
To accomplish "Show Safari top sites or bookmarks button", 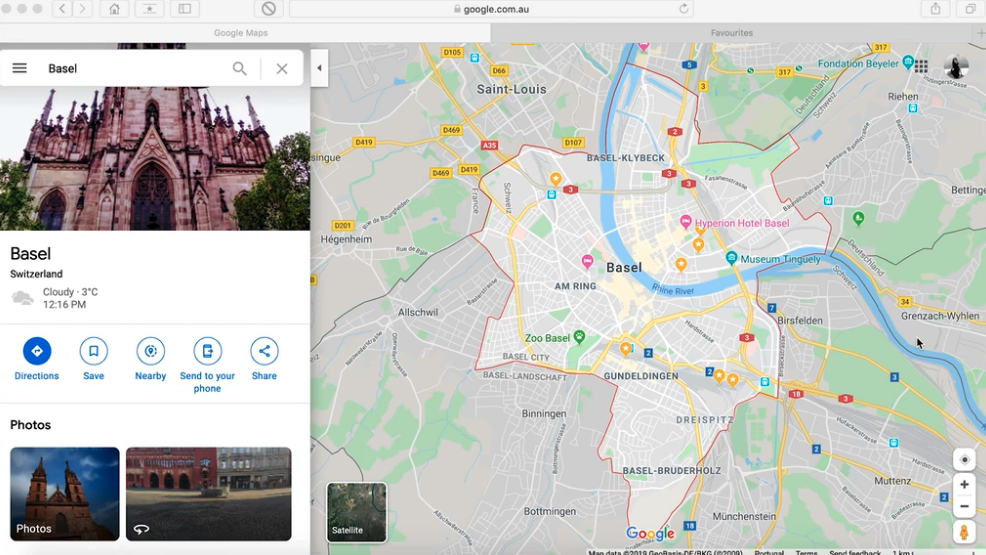I will (150, 9).
